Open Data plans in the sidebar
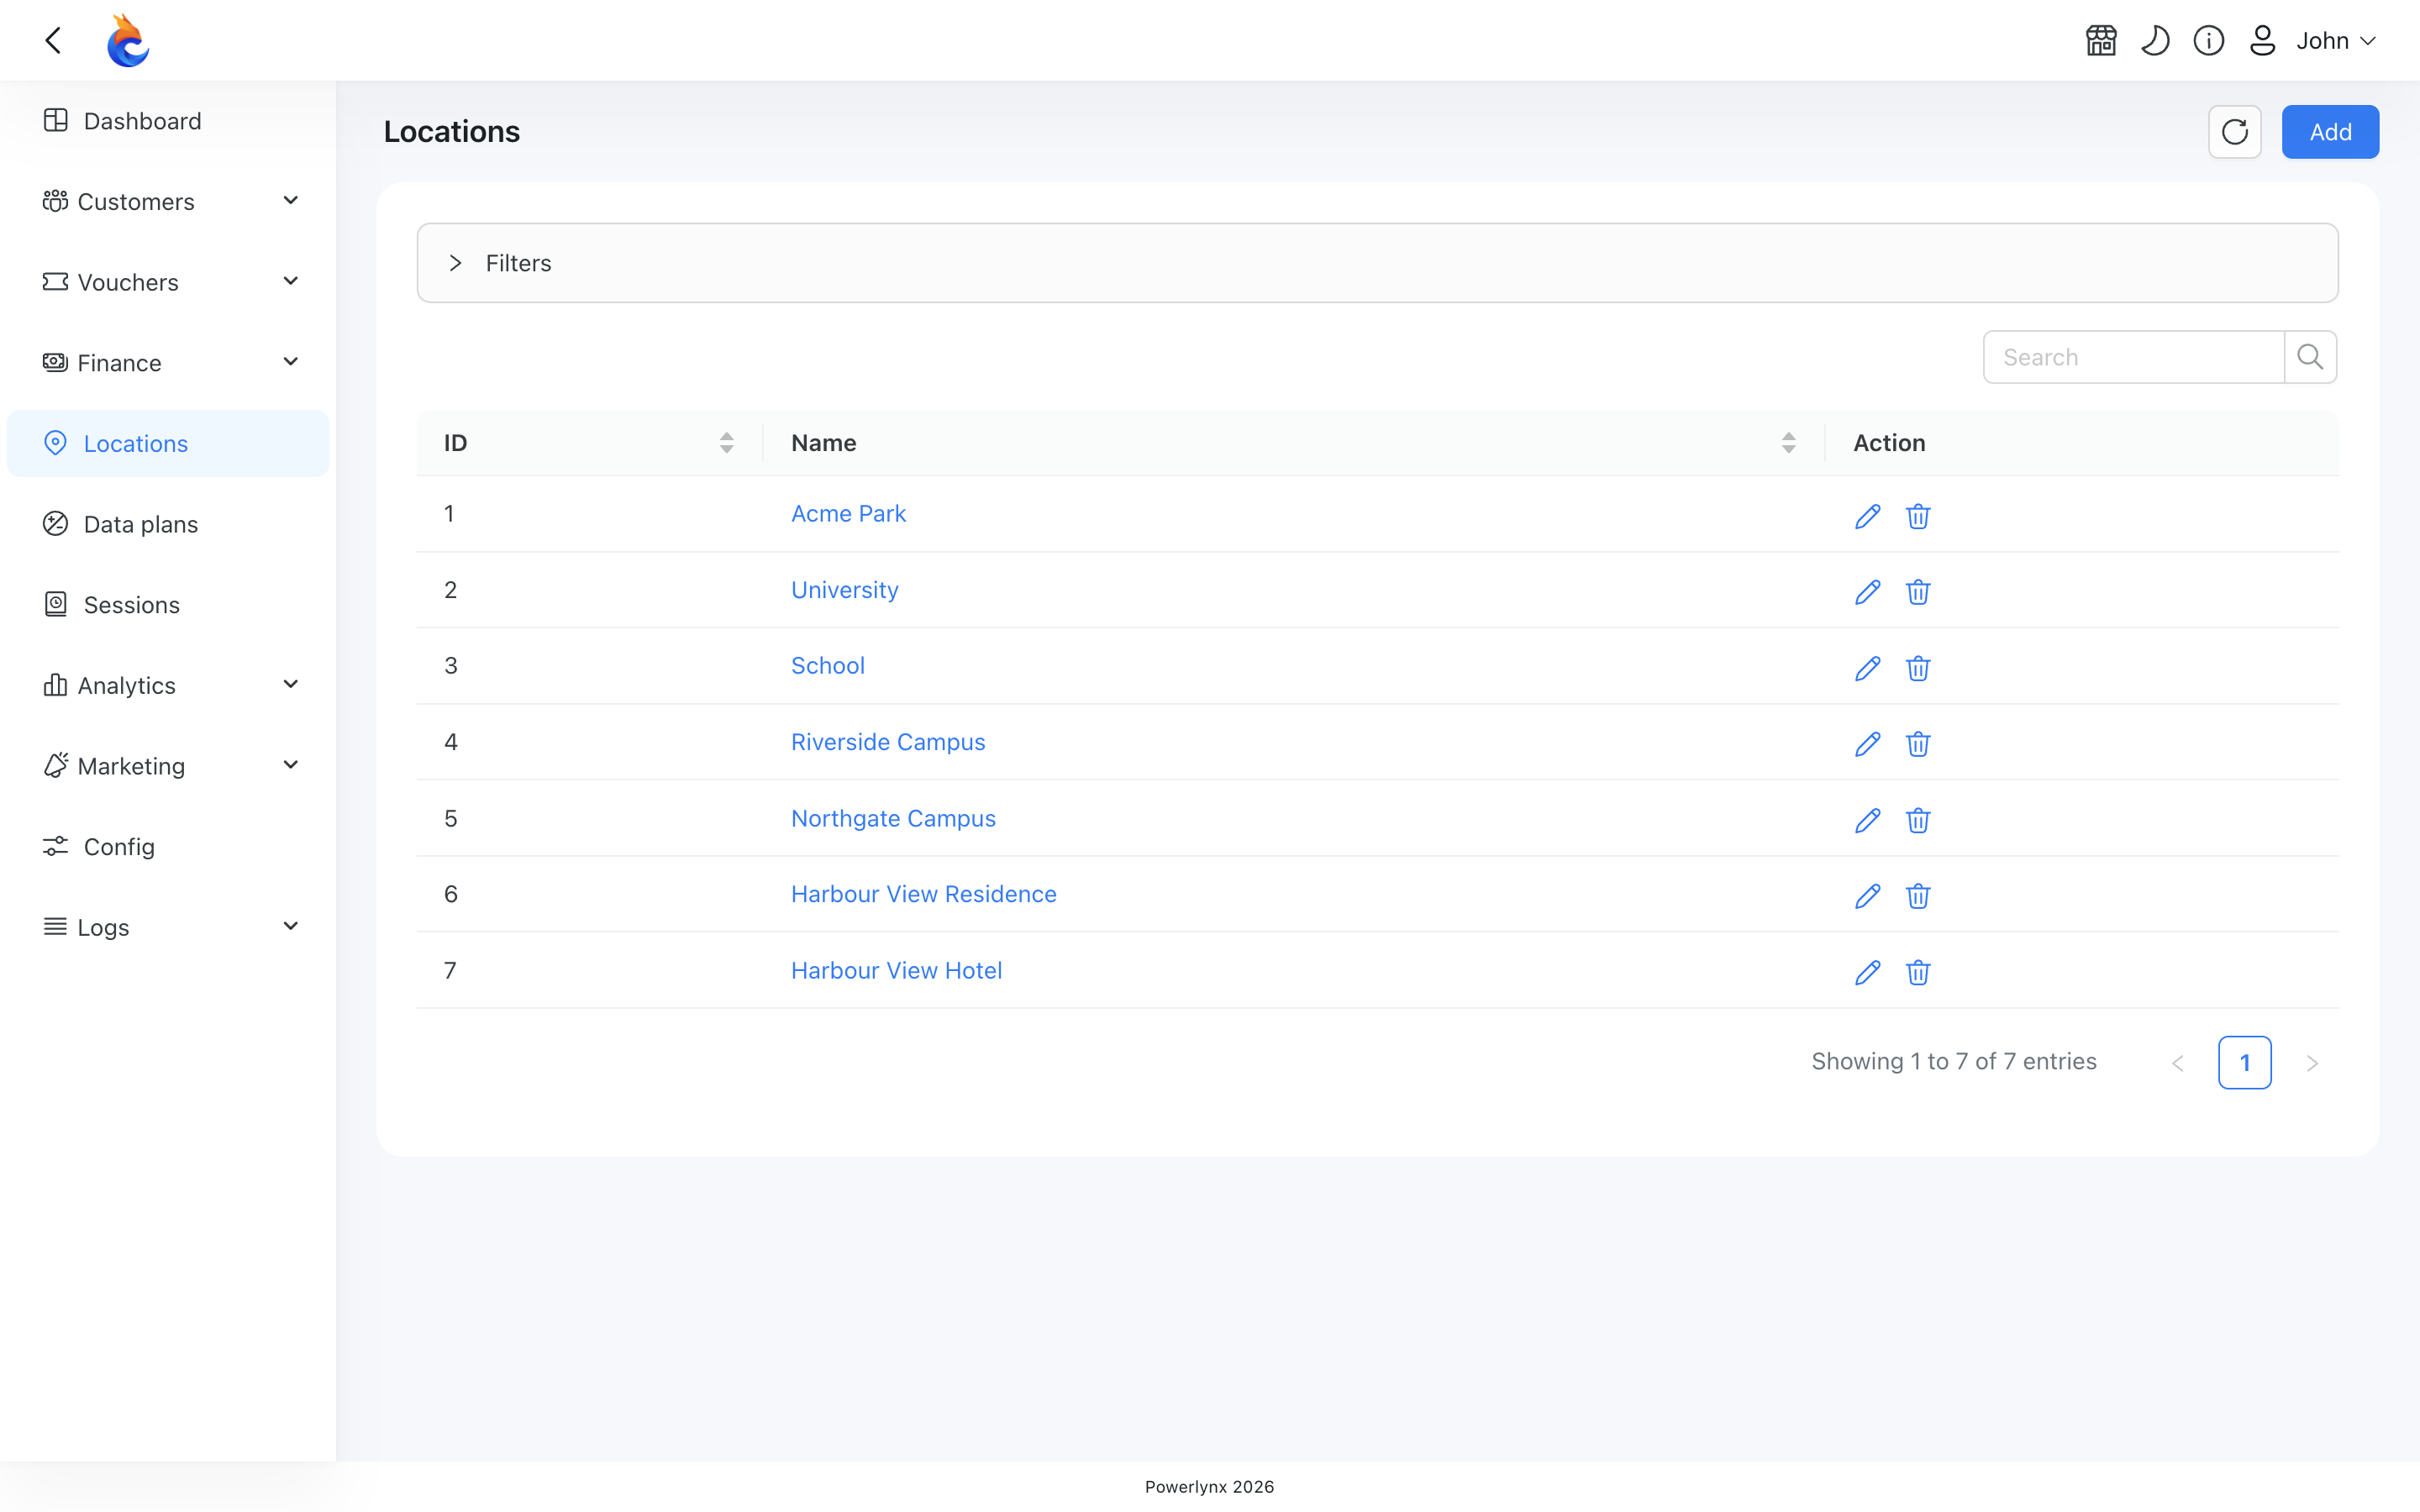2420x1512 pixels. coord(168,524)
